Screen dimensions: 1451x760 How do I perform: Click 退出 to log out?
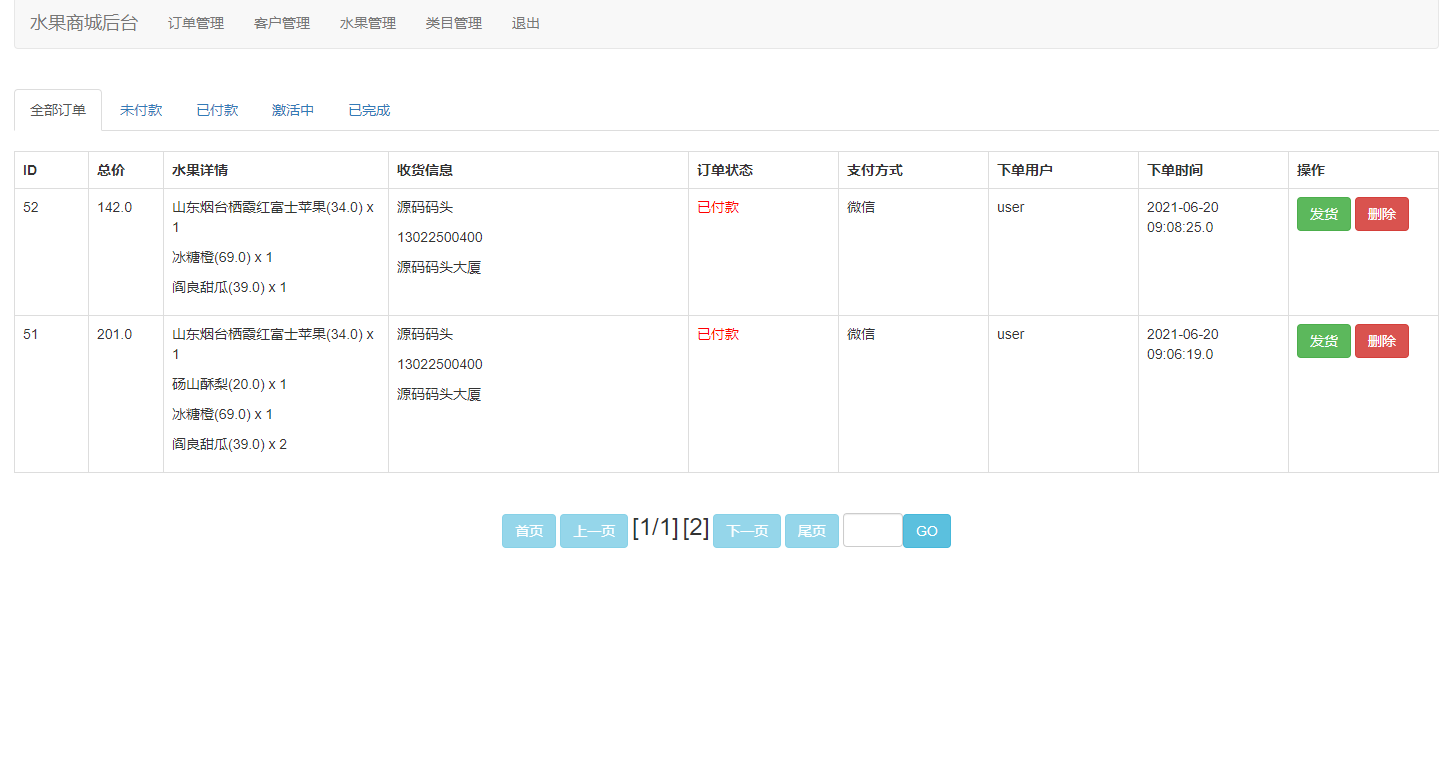coord(525,23)
